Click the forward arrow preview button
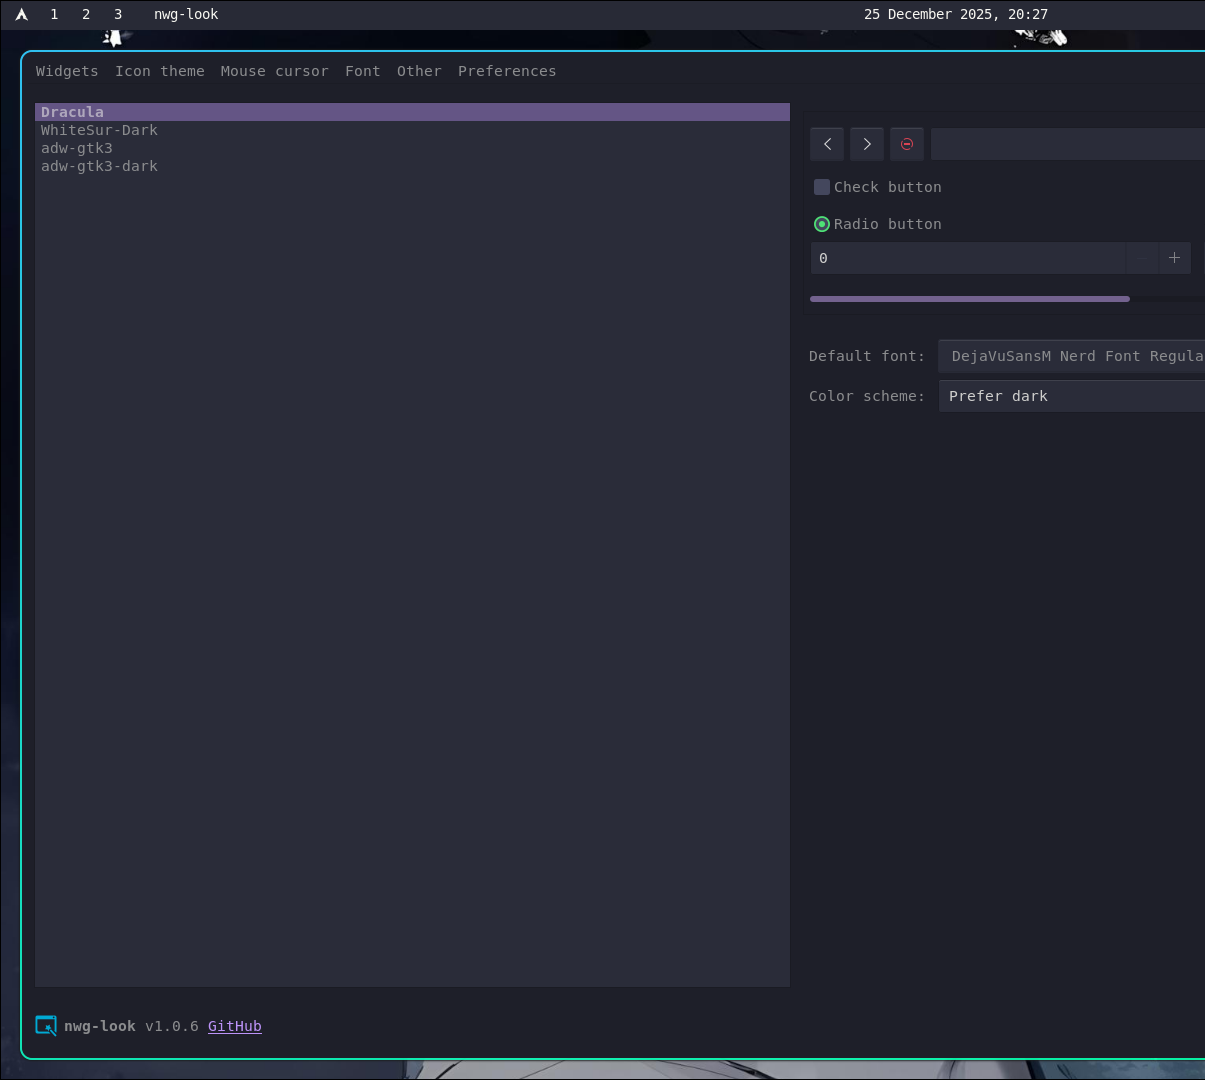1205x1080 pixels. 867,144
